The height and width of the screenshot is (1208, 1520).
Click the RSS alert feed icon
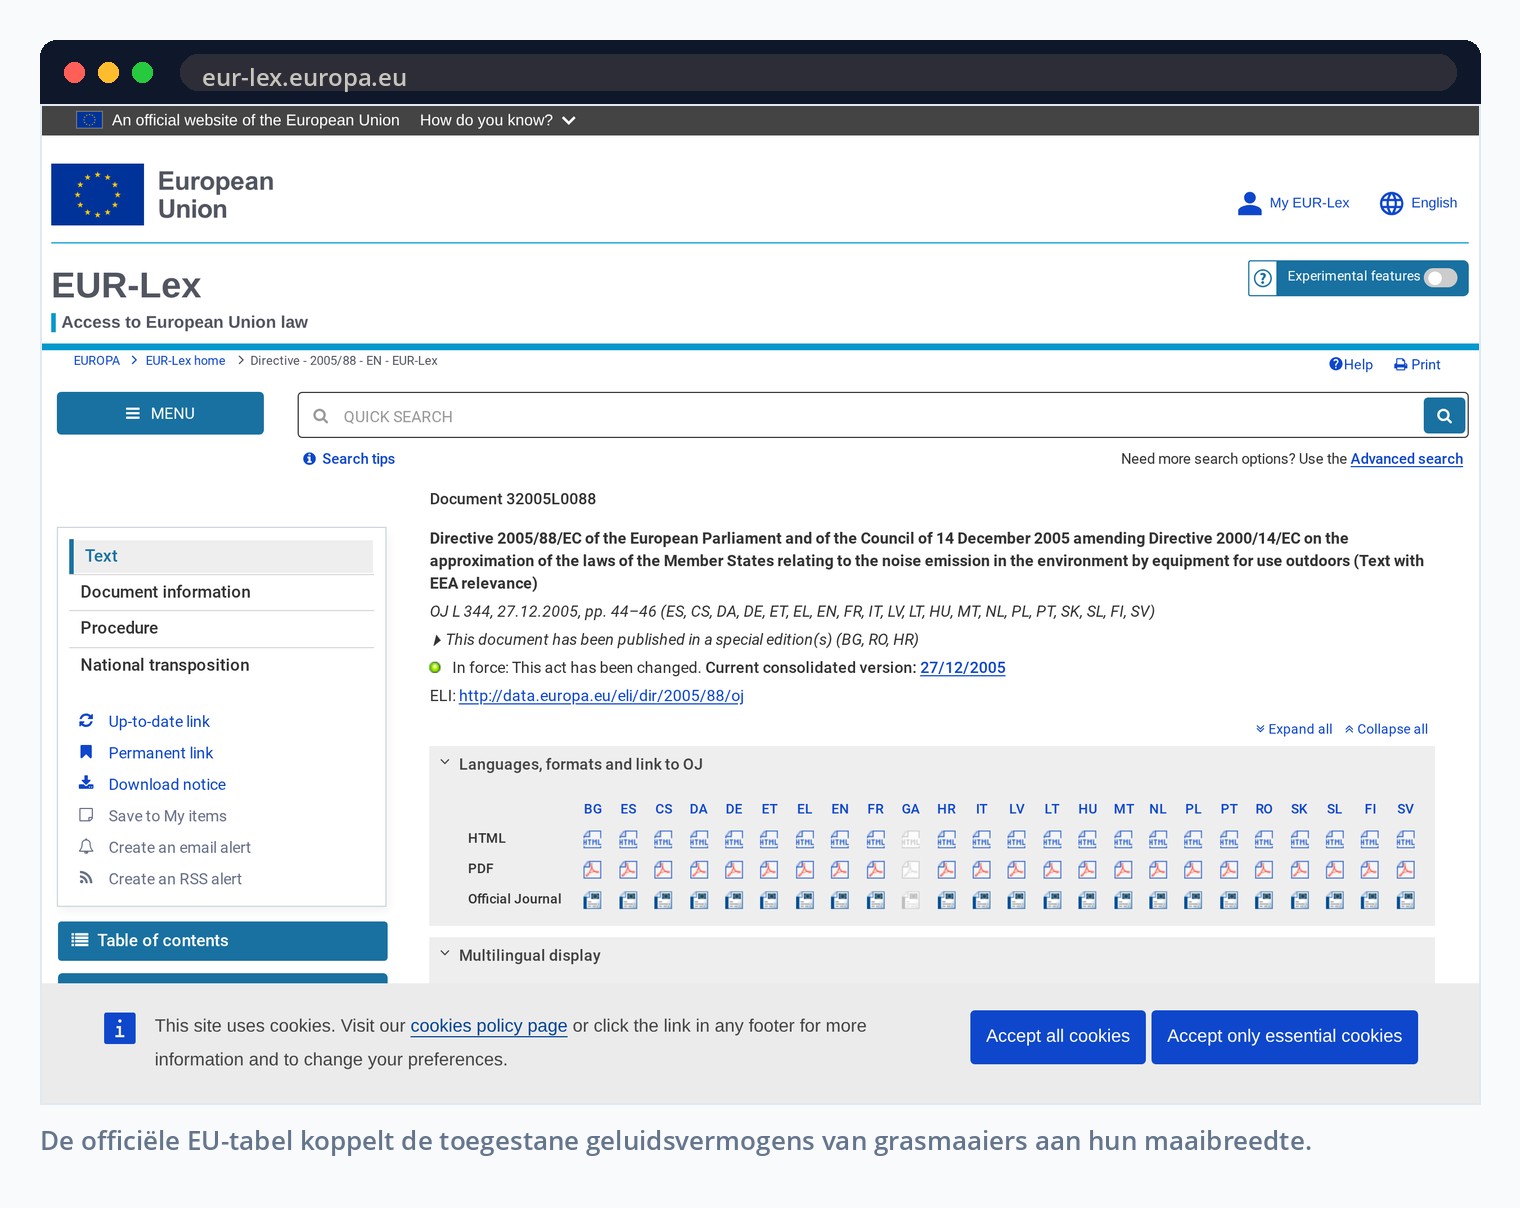click(x=86, y=878)
